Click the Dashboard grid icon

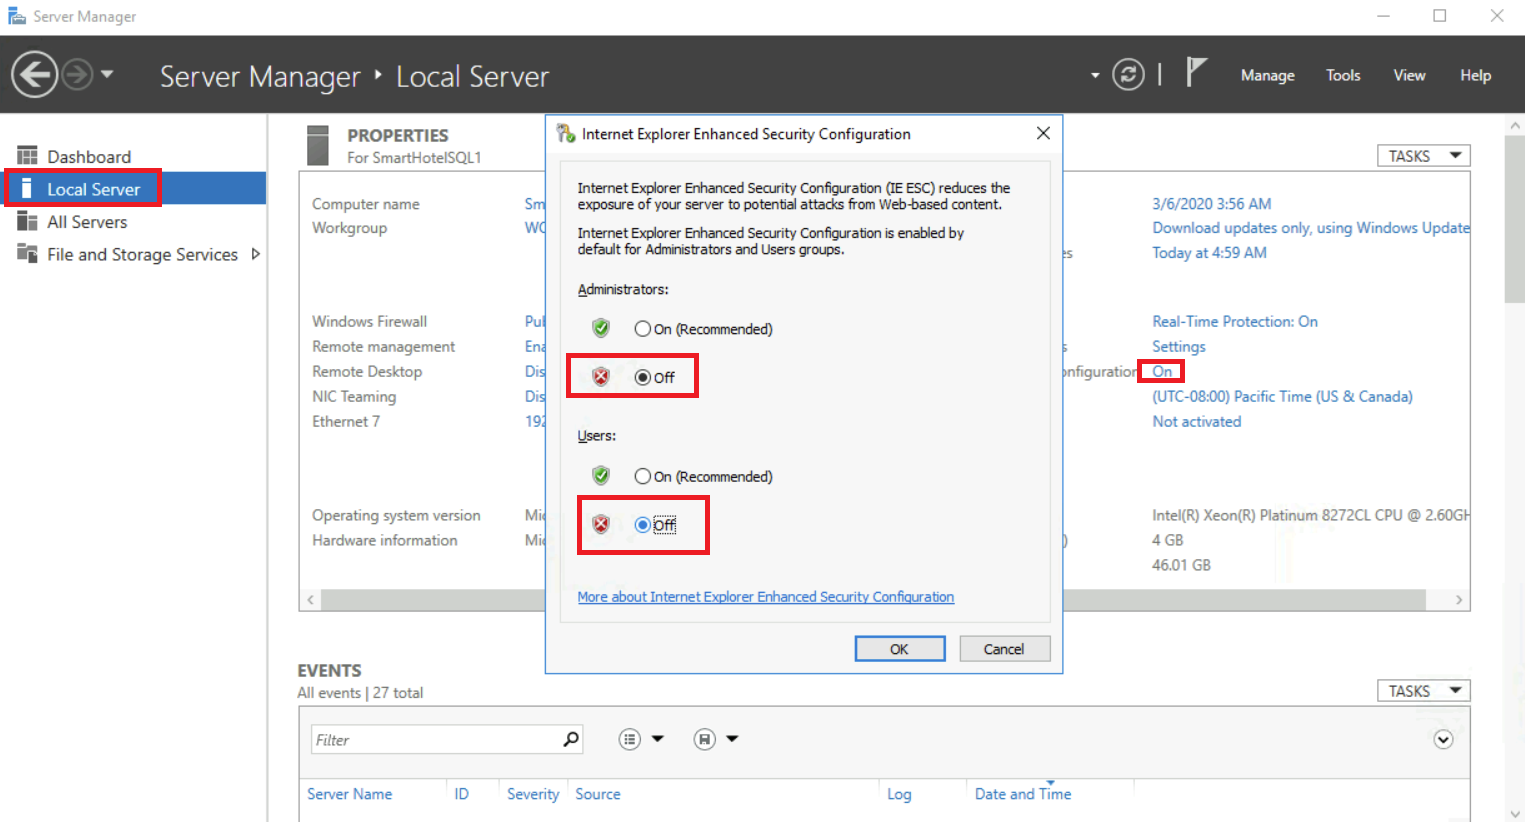(x=27, y=155)
